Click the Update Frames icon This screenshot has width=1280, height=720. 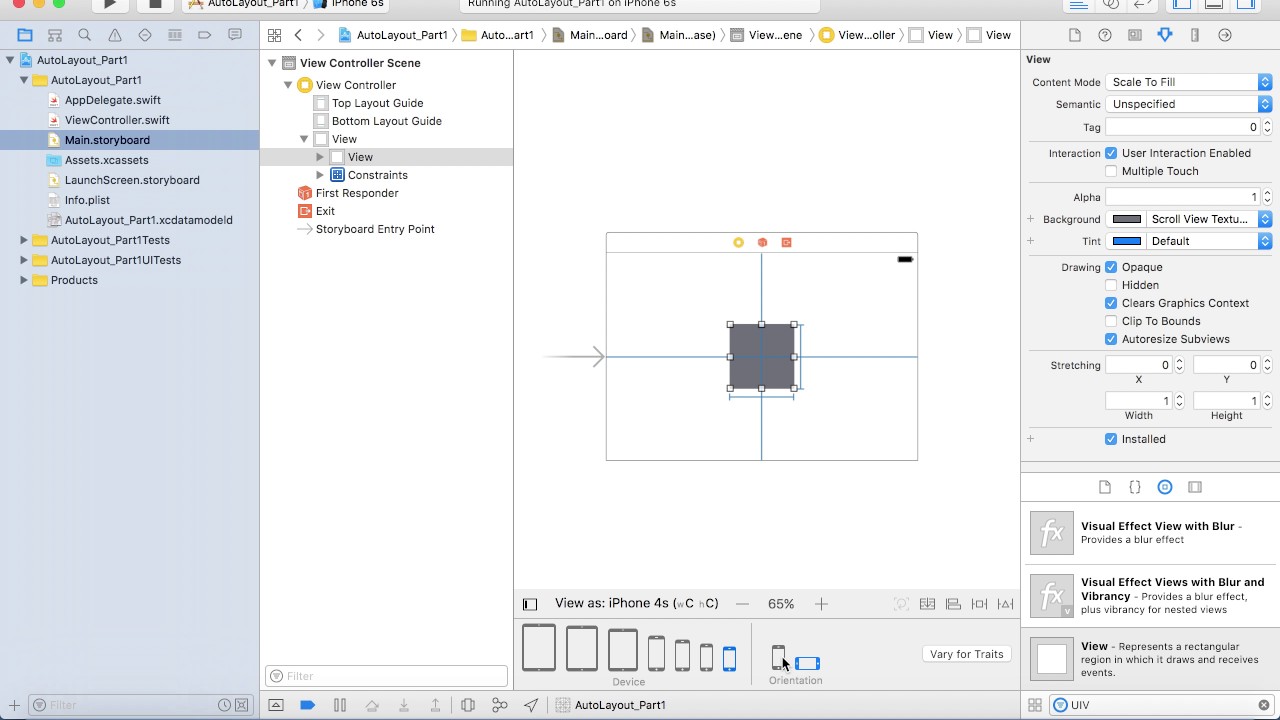point(901,604)
